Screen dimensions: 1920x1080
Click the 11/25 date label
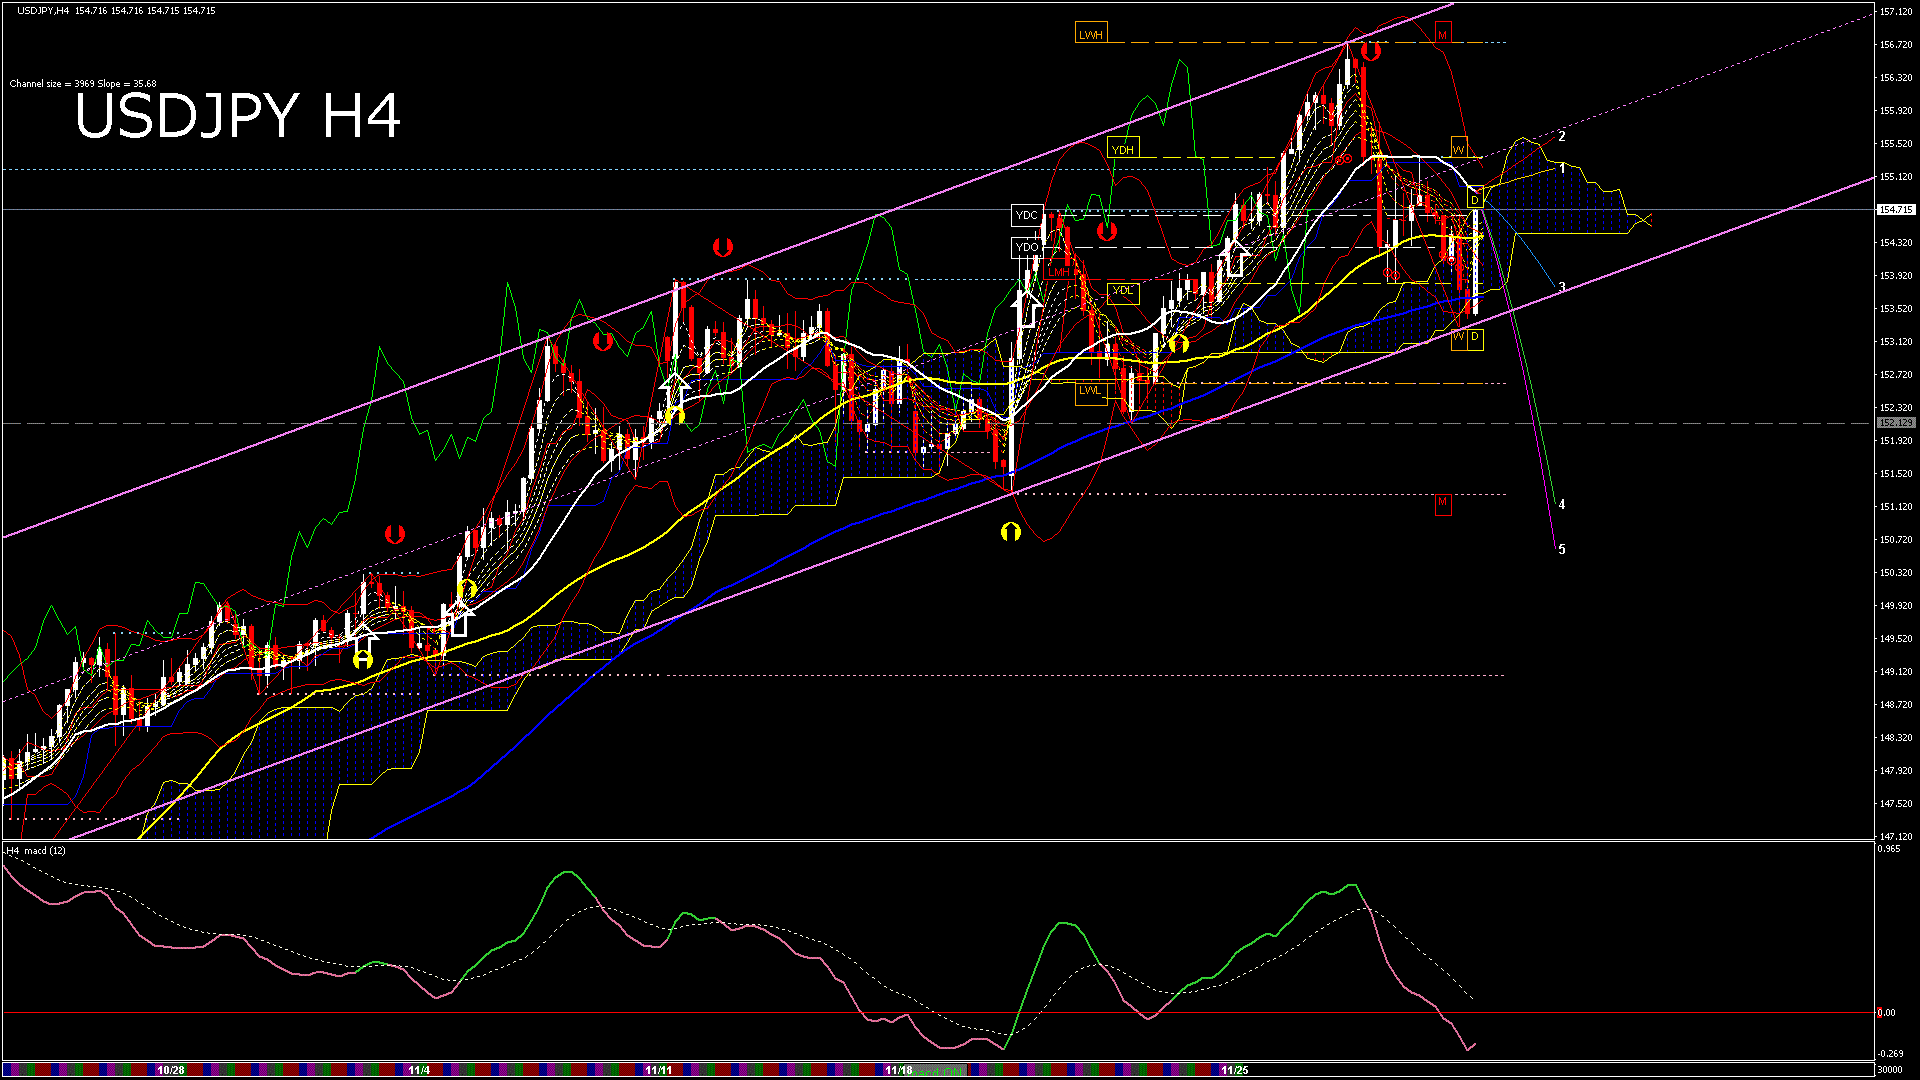click(1234, 1070)
